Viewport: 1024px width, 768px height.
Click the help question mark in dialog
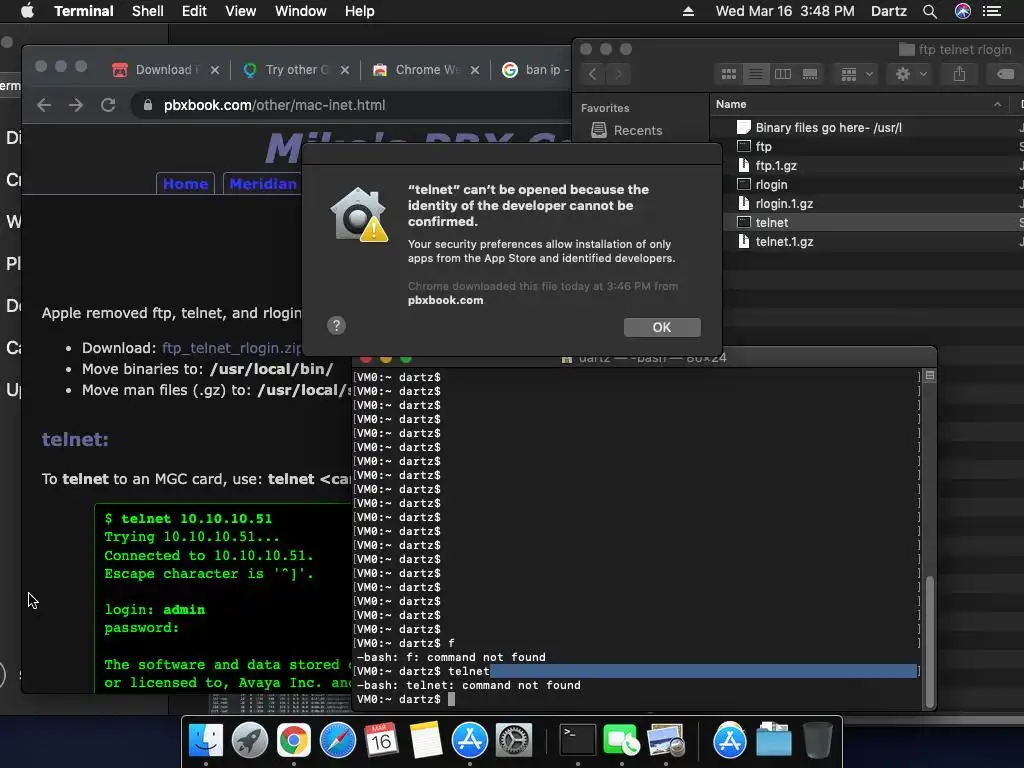click(336, 325)
